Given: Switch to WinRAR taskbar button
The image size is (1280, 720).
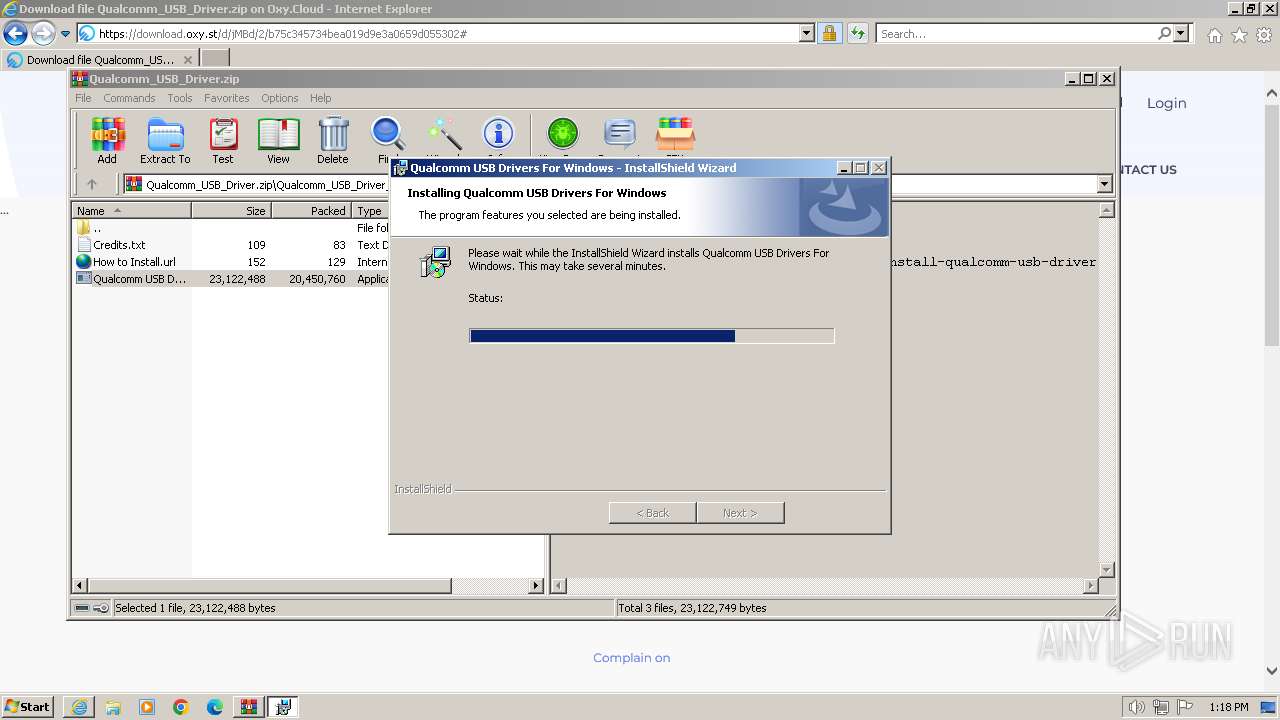Looking at the screenshot, I should (x=248, y=707).
